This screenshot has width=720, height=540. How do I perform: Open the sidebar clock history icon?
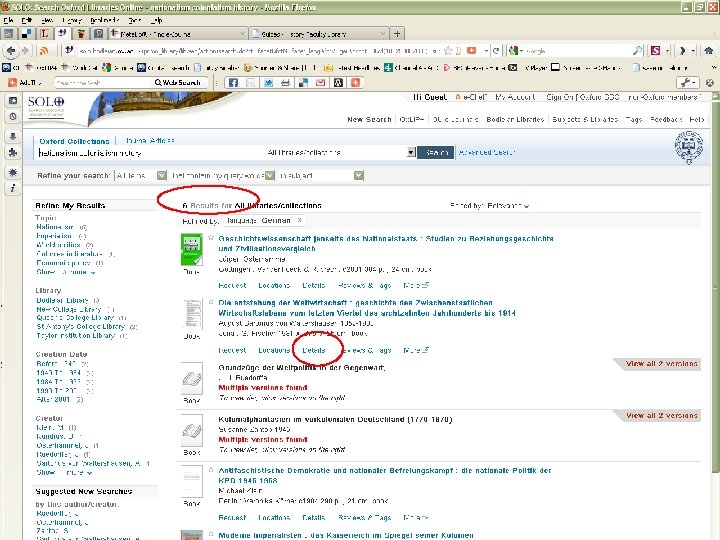13,117
